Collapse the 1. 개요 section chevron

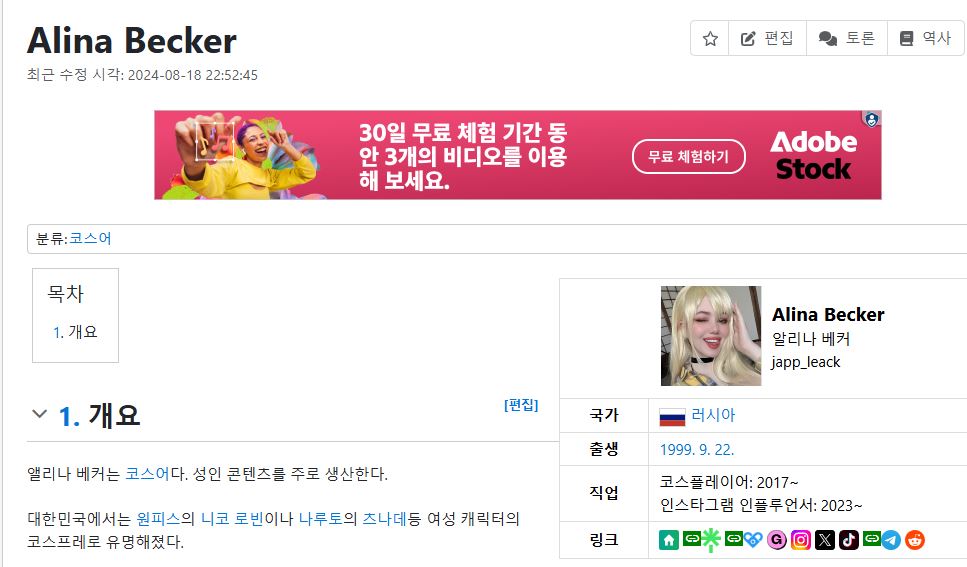point(39,414)
